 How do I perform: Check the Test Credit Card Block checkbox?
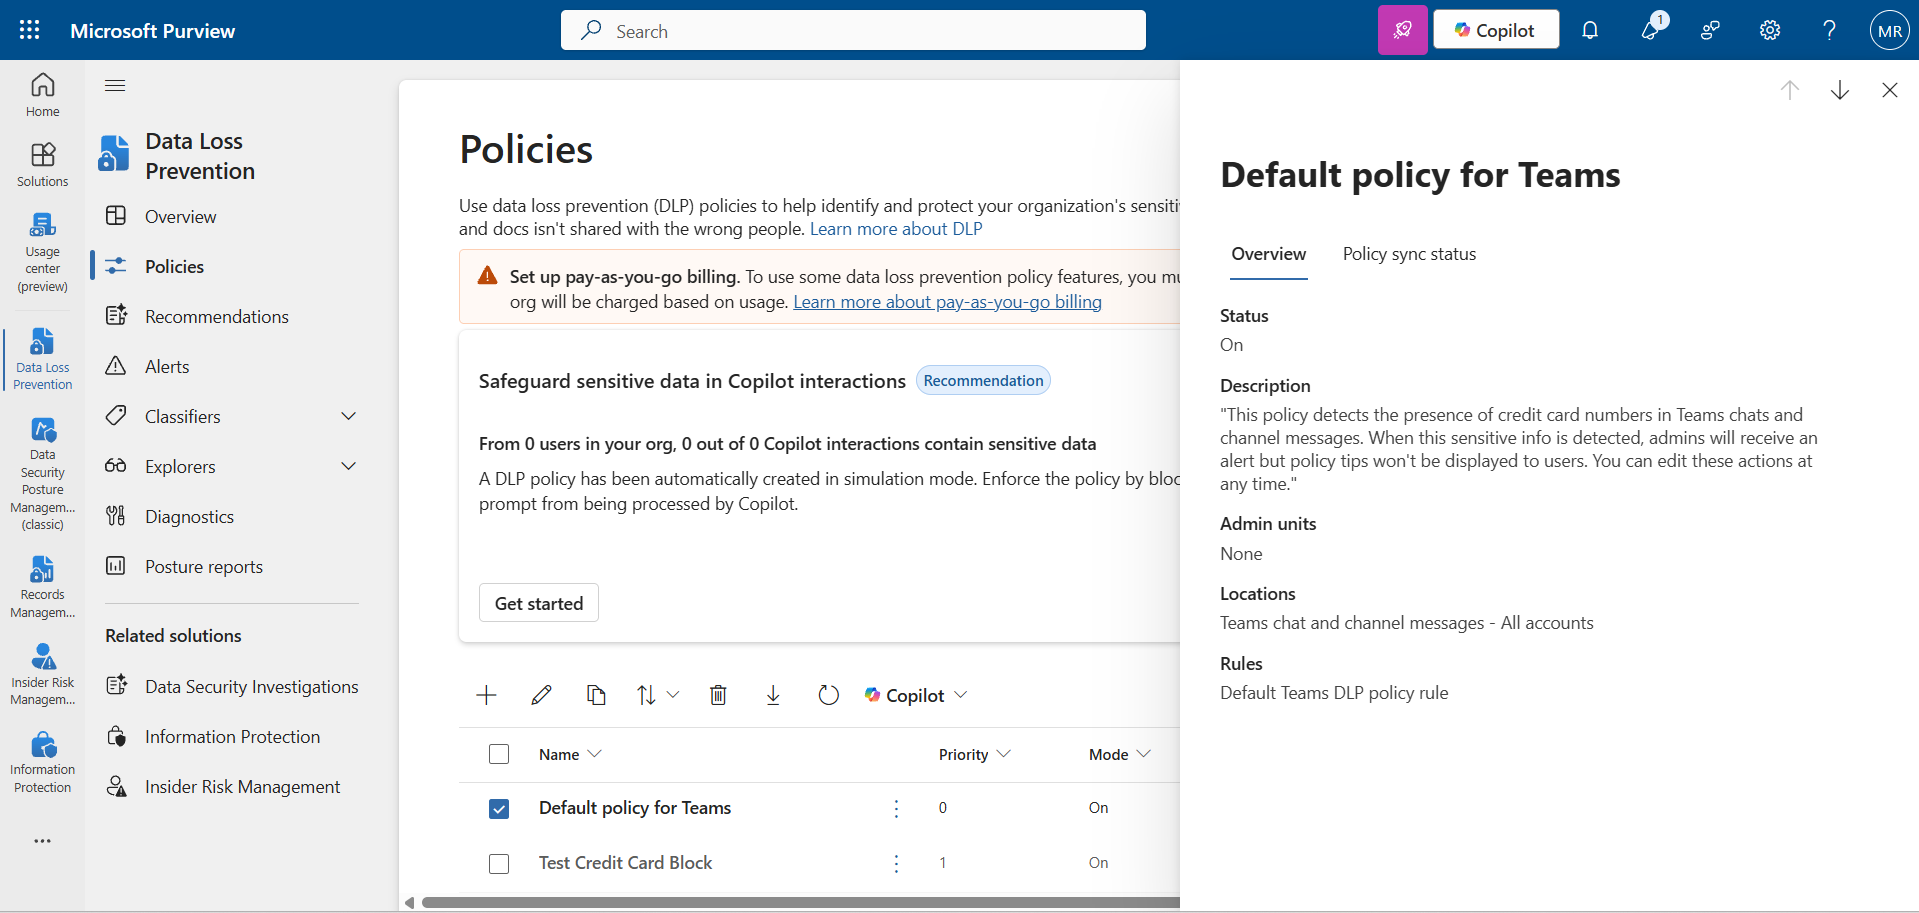click(498, 863)
